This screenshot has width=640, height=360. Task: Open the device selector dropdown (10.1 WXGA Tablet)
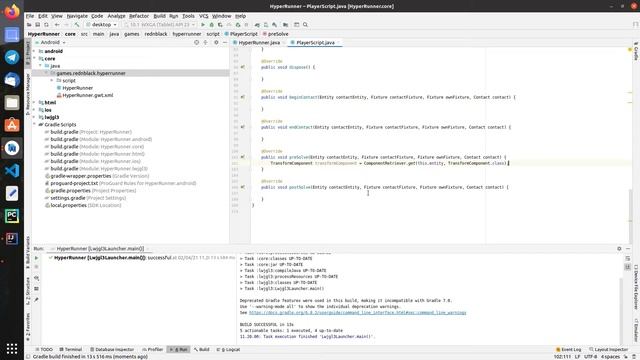point(159,24)
